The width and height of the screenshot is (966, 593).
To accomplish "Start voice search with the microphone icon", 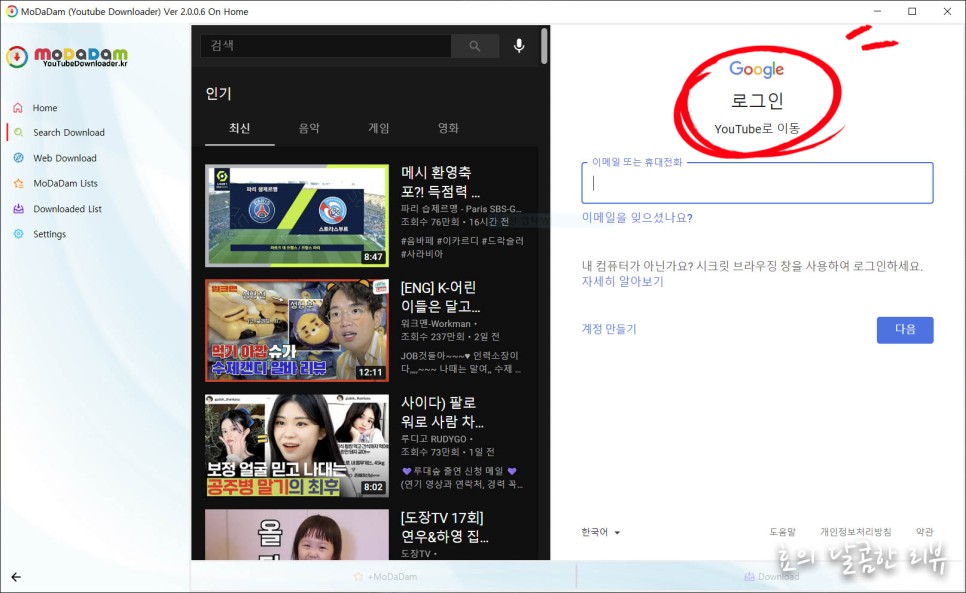I will [x=518, y=45].
